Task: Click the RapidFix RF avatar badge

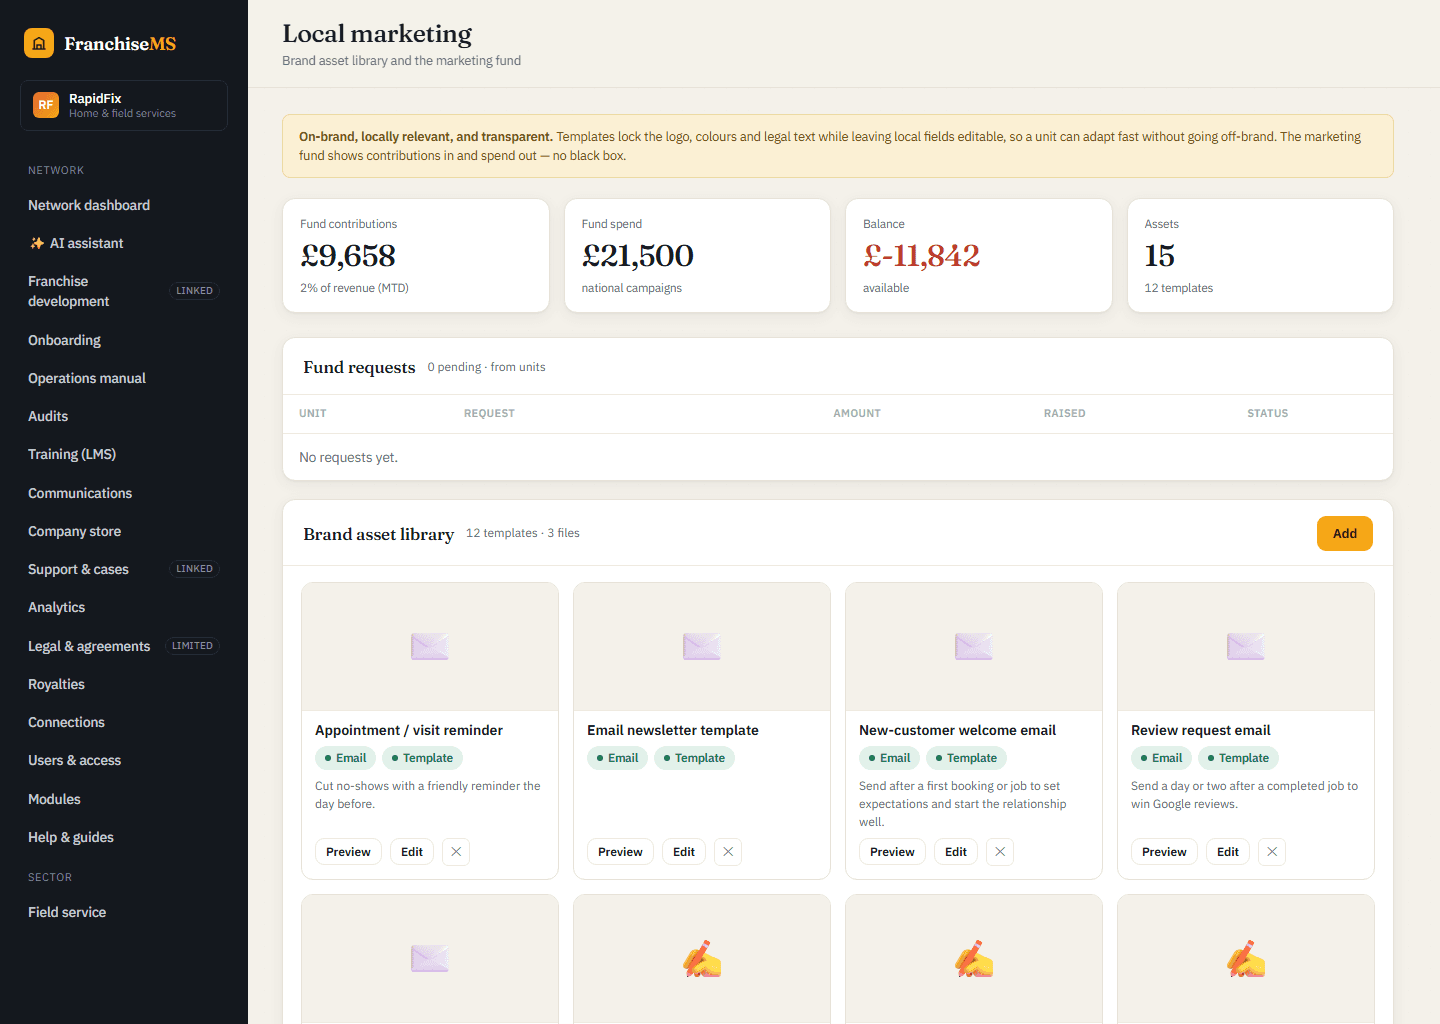Action: (46, 105)
